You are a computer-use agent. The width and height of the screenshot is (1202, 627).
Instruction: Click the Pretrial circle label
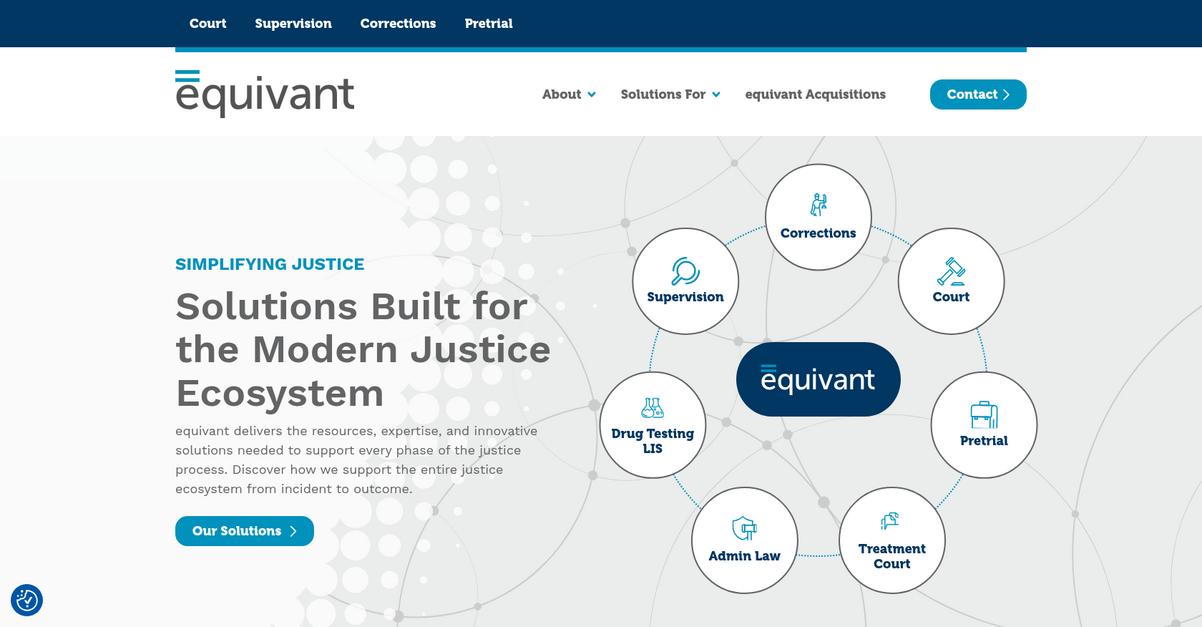(984, 441)
